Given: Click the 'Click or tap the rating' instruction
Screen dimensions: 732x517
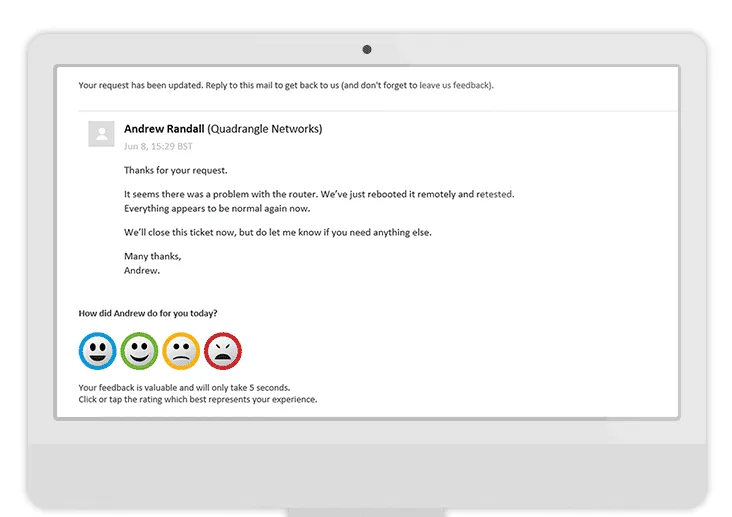Looking at the screenshot, I should tap(198, 399).
